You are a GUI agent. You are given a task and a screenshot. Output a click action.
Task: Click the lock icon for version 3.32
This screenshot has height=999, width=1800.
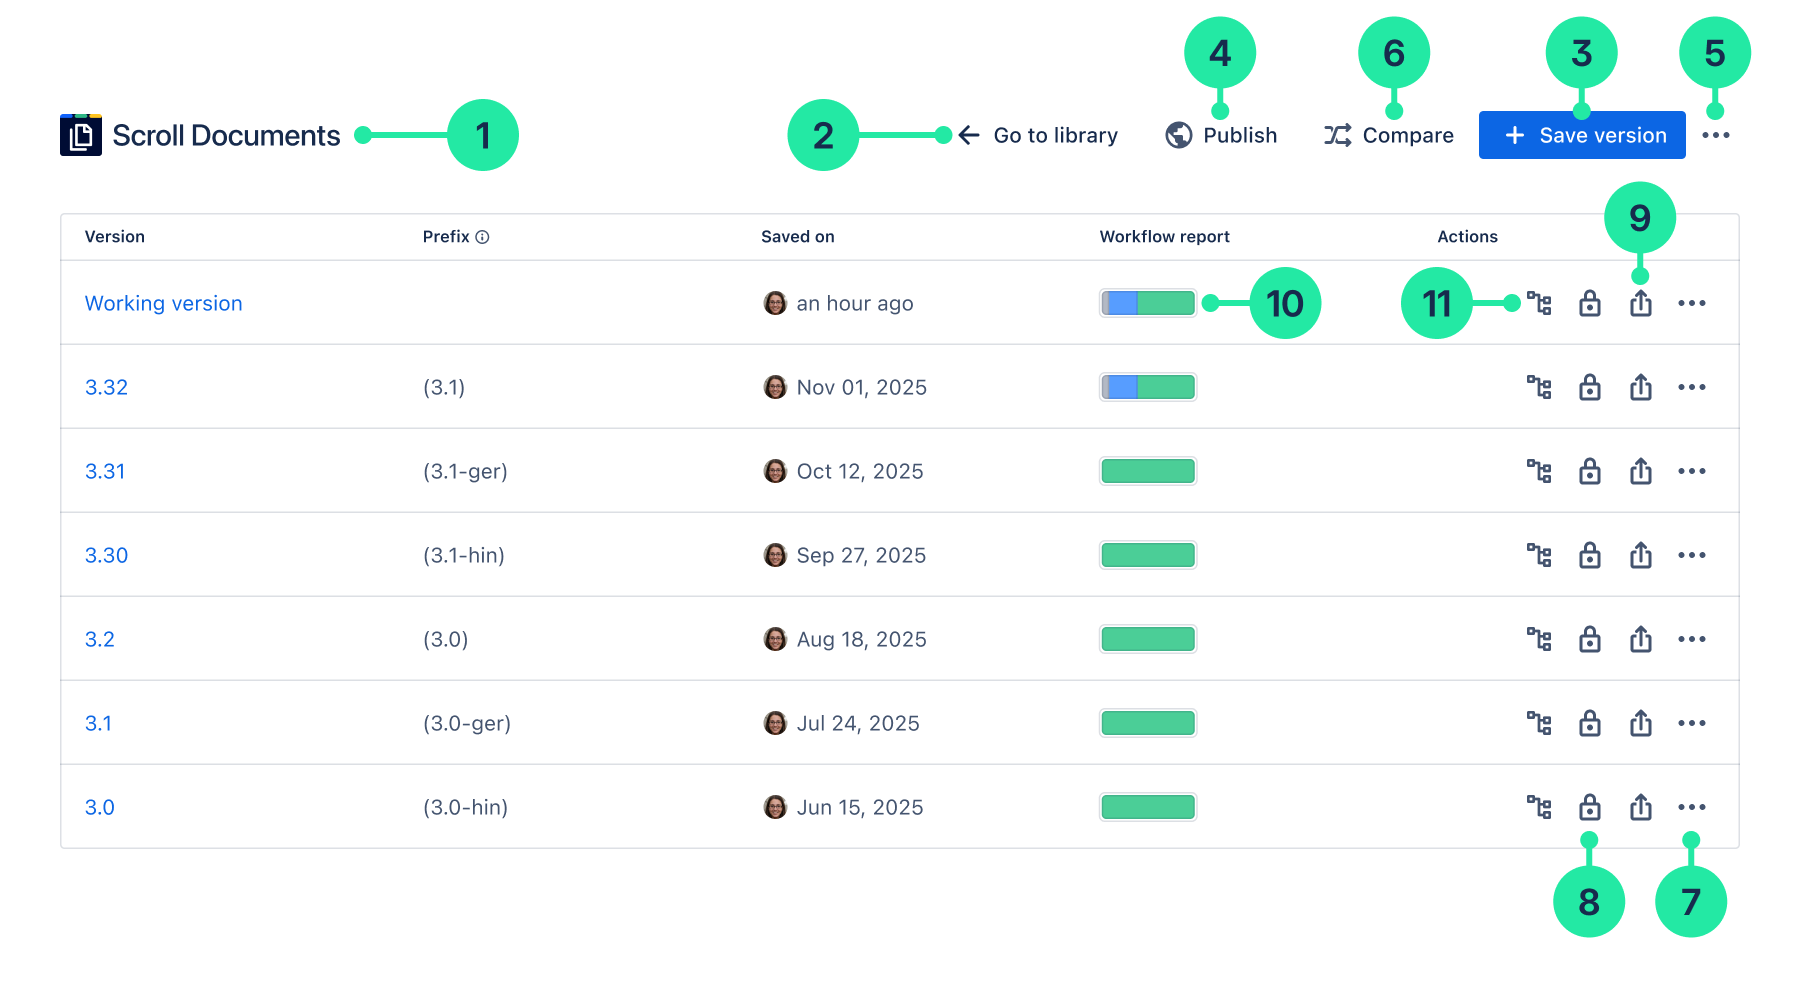click(x=1590, y=387)
